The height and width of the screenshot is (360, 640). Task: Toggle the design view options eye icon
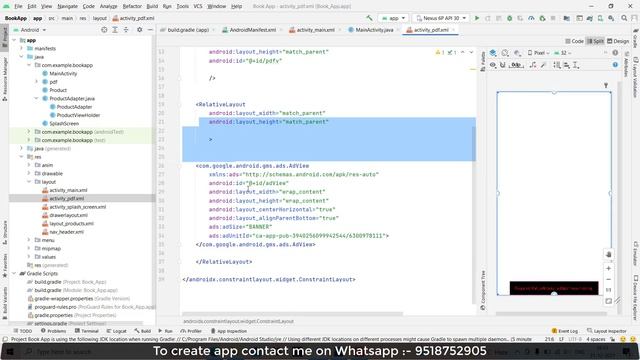point(493,65)
